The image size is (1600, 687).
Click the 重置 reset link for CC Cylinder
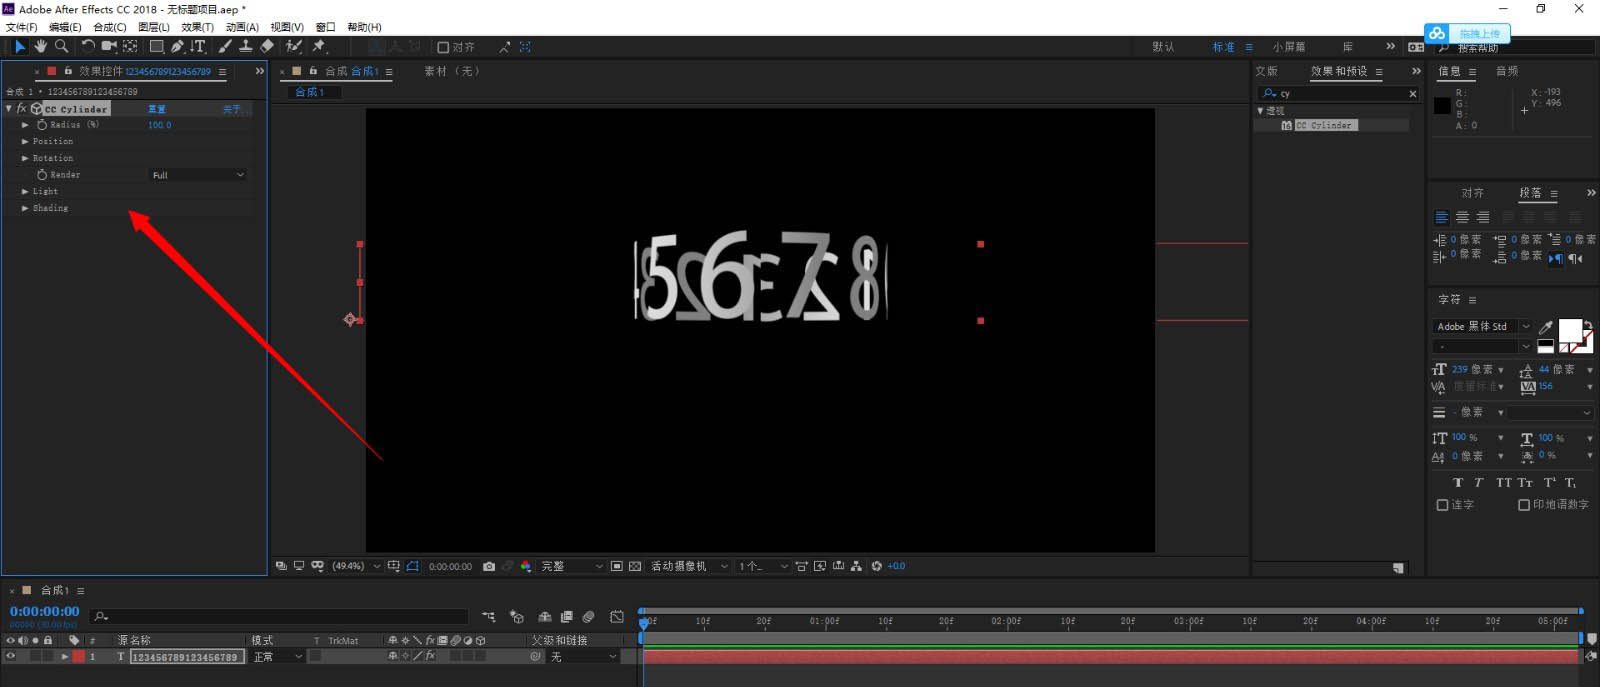pyautogui.click(x=157, y=109)
